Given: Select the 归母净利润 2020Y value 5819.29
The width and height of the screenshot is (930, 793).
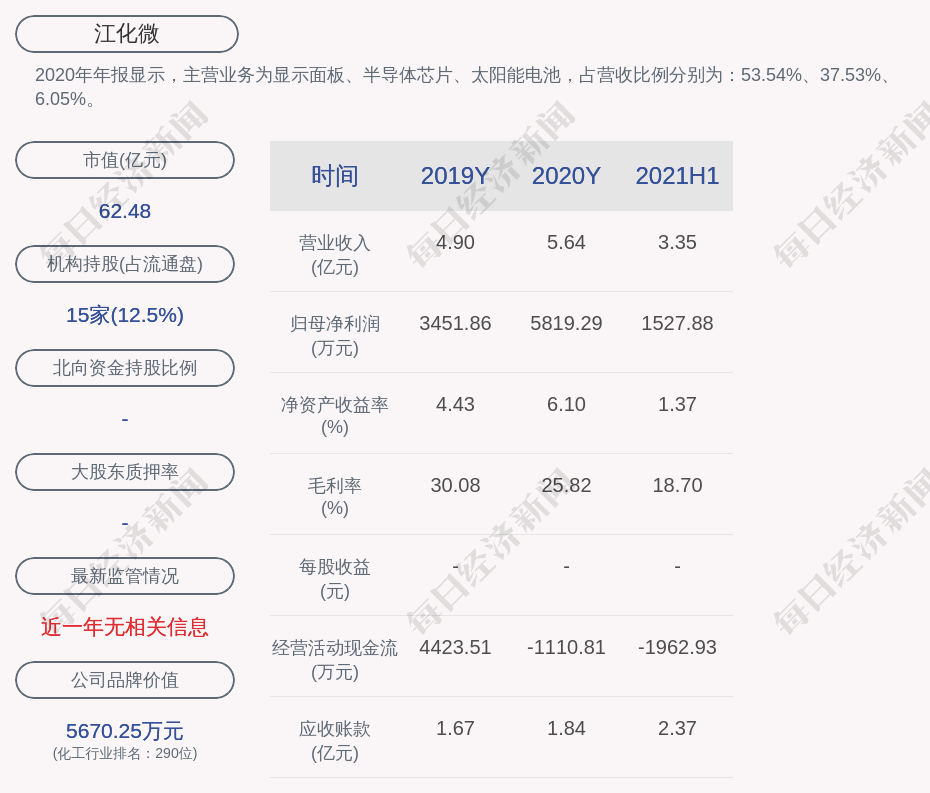Looking at the screenshot, I should click(x=566, y=323).
